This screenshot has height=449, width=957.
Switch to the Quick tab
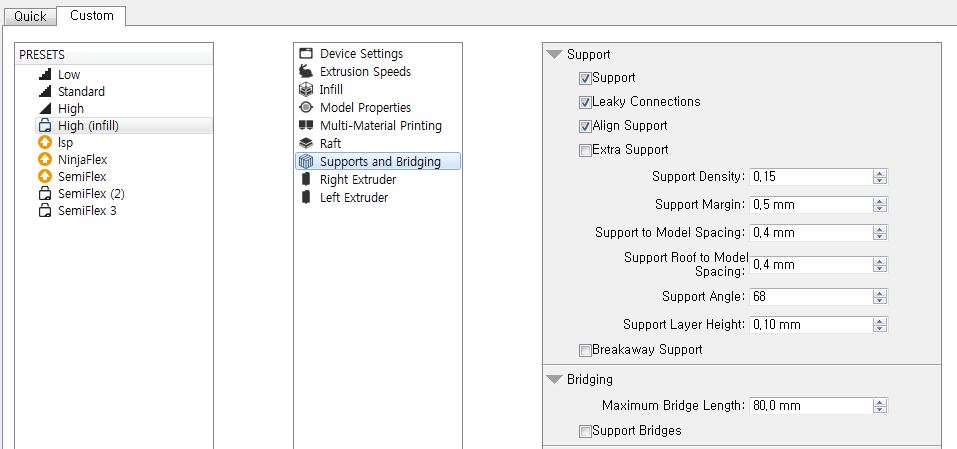(x=30, y=16)
